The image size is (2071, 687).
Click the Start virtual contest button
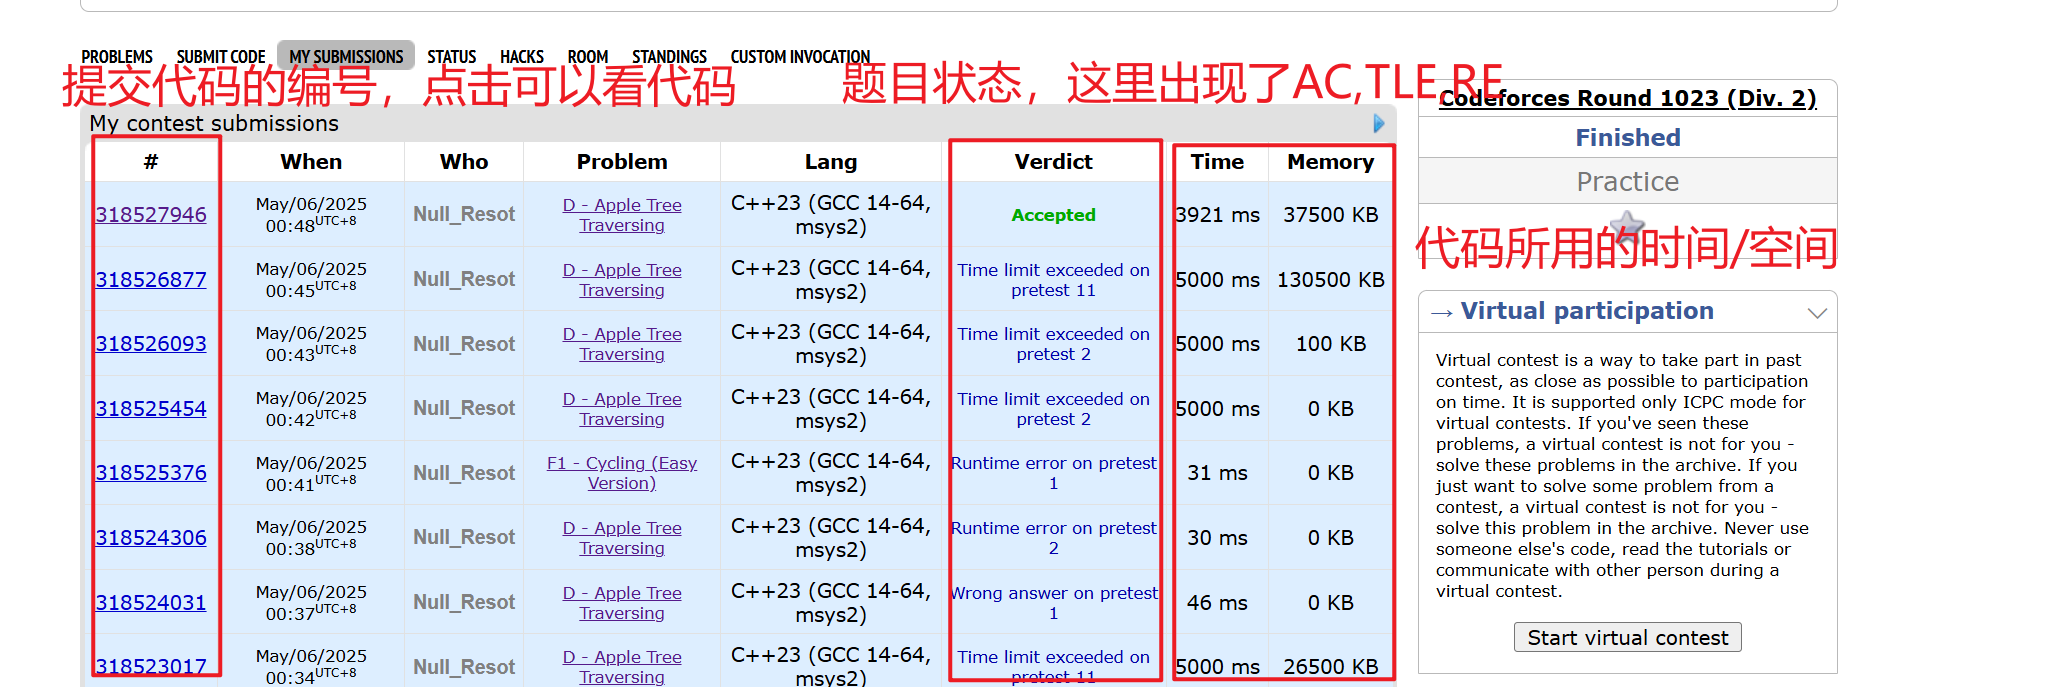click(1627, 638)
